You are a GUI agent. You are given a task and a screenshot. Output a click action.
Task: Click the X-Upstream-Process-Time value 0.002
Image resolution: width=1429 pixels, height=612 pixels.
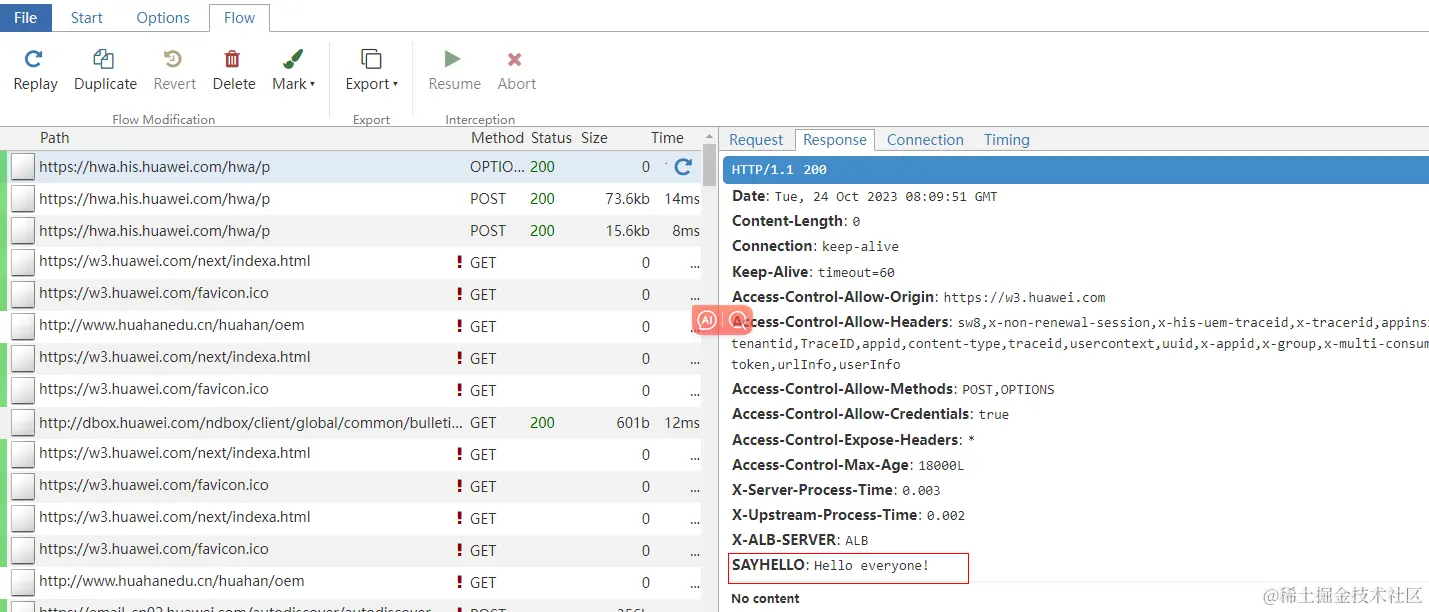click(x=946, y=516)
